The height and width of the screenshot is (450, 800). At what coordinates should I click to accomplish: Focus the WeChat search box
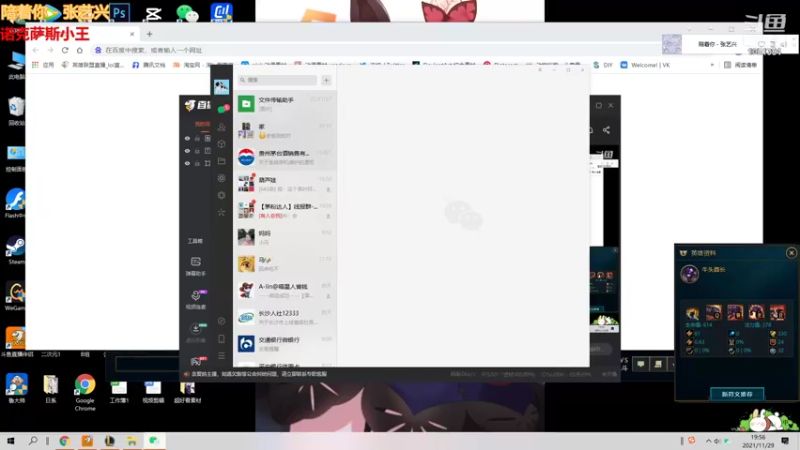[x=278, y=80]
